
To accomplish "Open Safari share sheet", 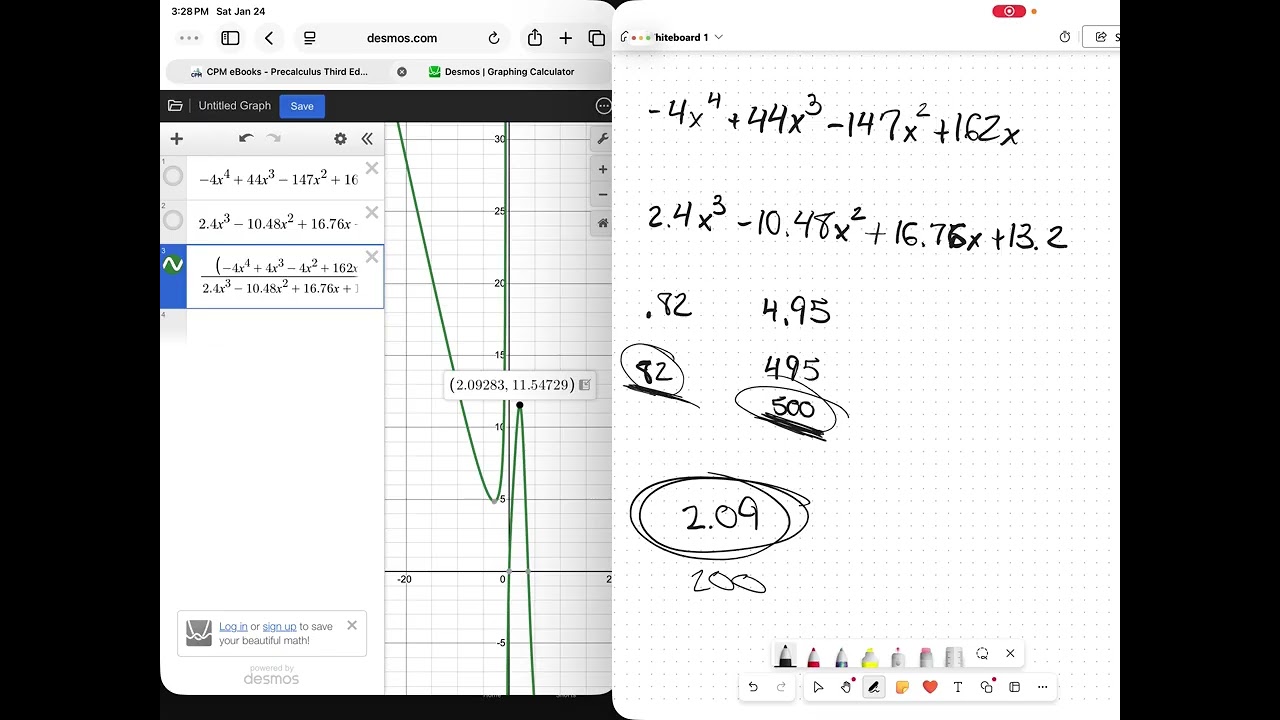I will pos(535,37).
